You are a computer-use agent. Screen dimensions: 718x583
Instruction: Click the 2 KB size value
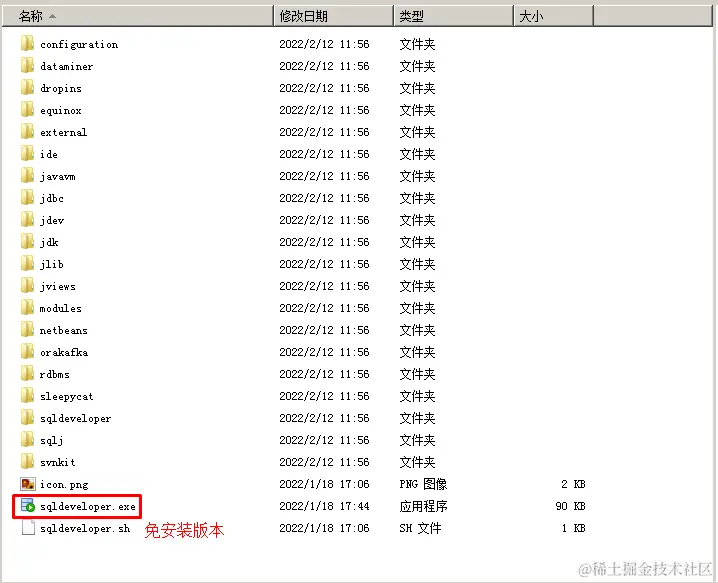pyautogui.click(x=573, y=484)
